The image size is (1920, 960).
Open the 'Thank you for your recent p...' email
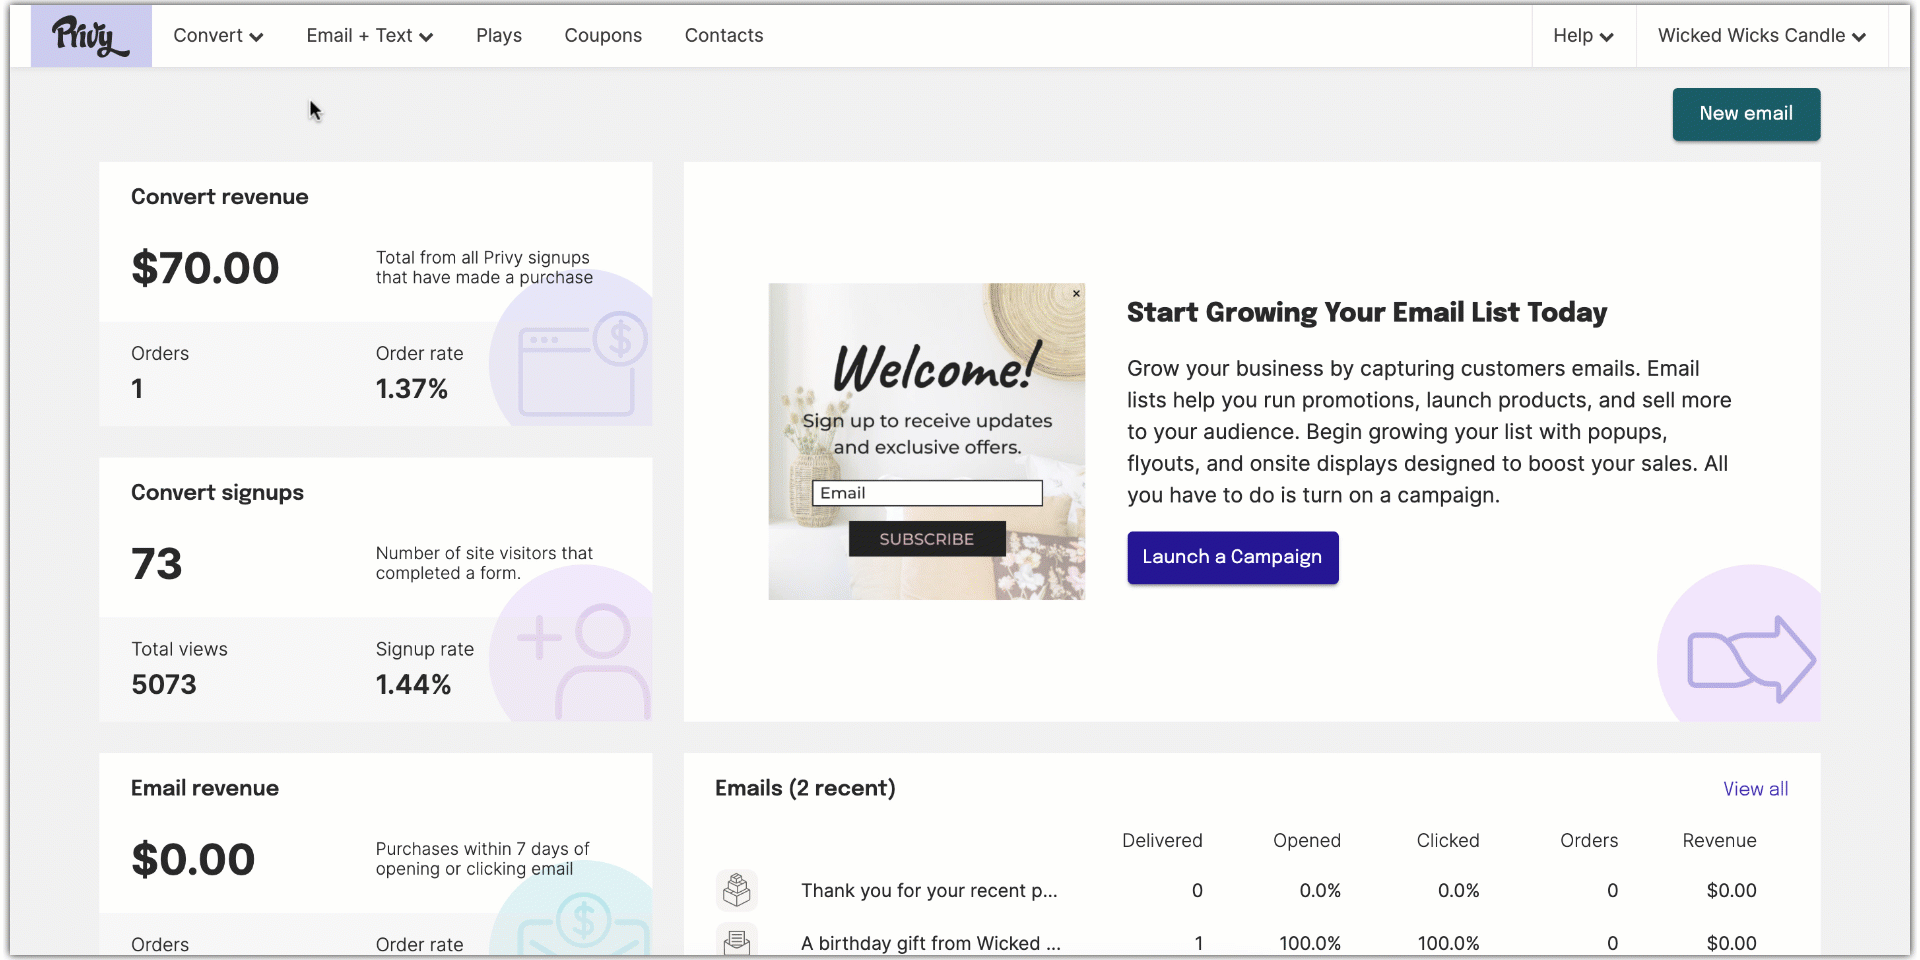tap(929, 891)
